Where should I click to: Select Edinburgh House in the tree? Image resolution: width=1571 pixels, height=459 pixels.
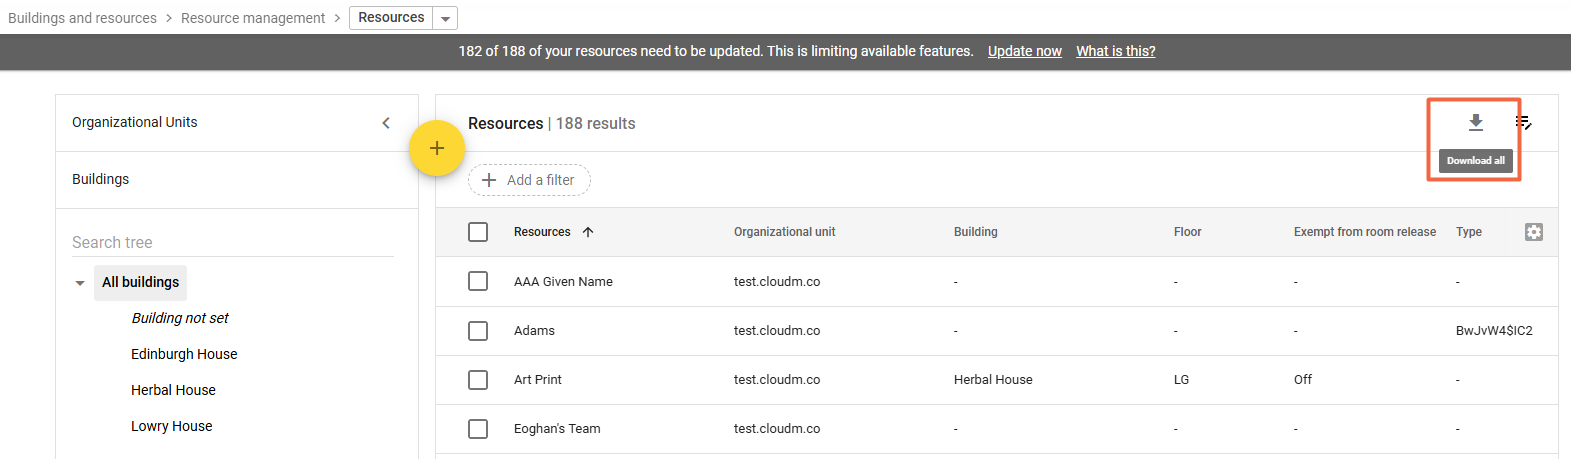pyautogui.click(x=184, y=354)
